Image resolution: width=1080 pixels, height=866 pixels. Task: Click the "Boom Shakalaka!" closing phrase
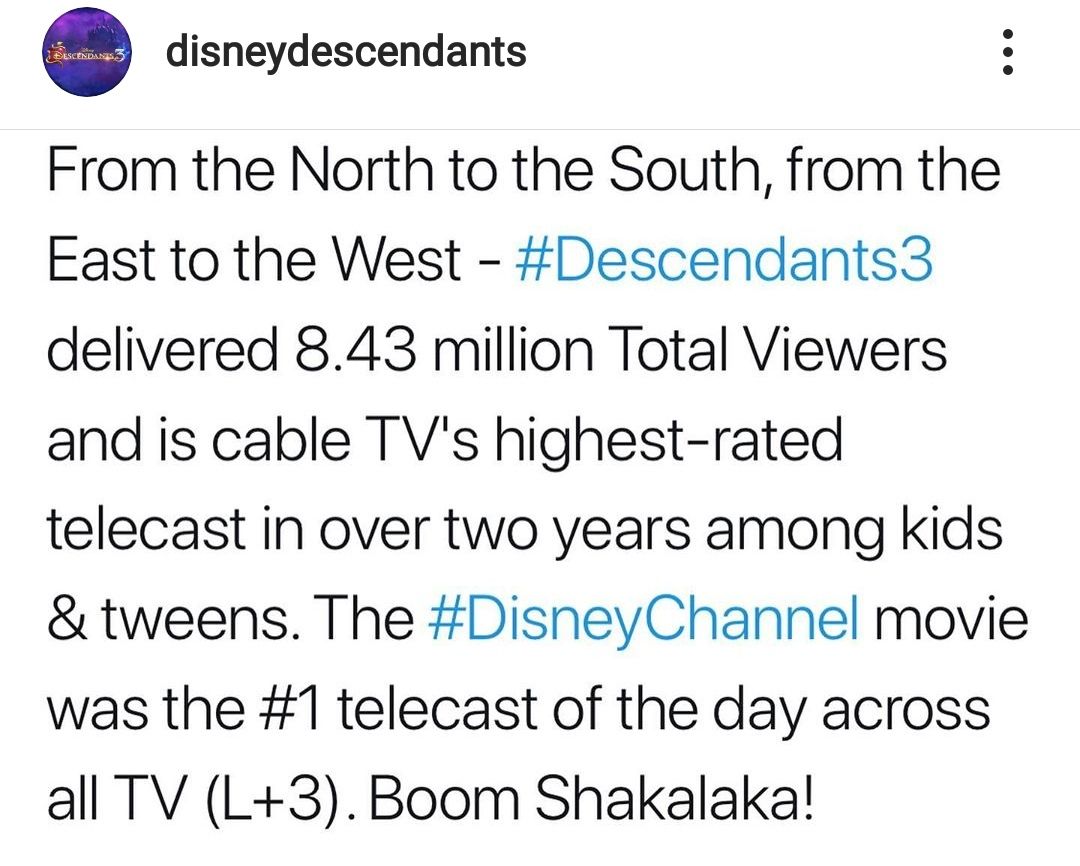(592, 798)
